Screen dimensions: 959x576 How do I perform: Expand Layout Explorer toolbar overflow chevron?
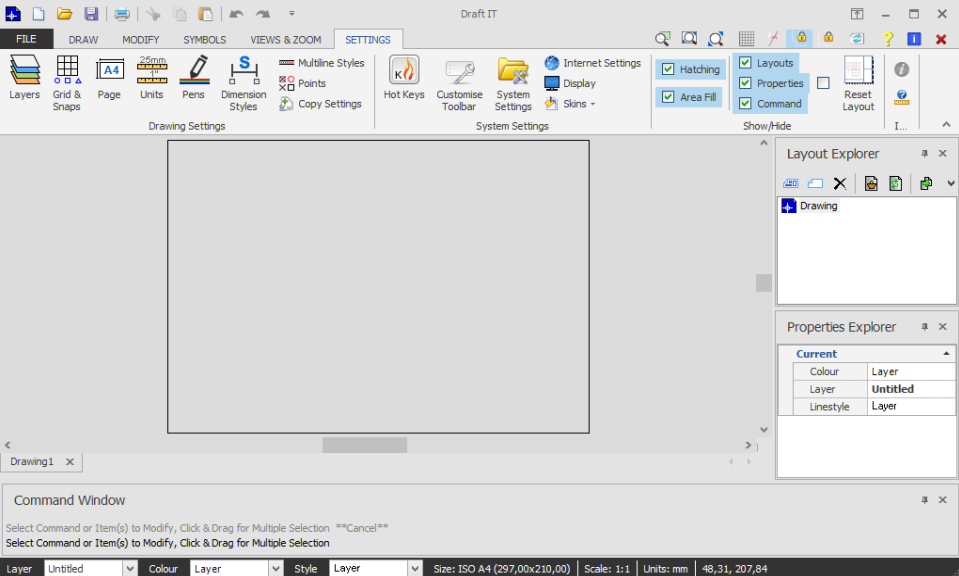click(x=950, y=183)
